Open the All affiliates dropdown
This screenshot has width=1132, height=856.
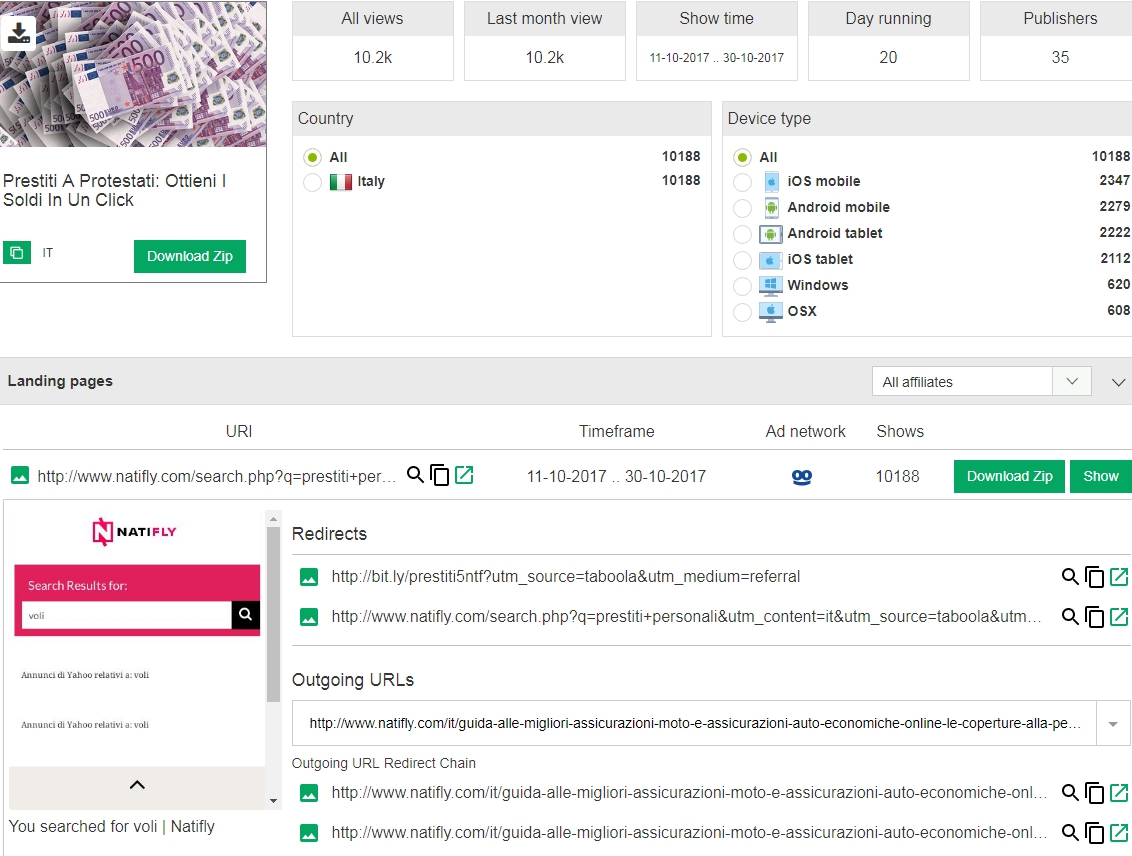982,381
